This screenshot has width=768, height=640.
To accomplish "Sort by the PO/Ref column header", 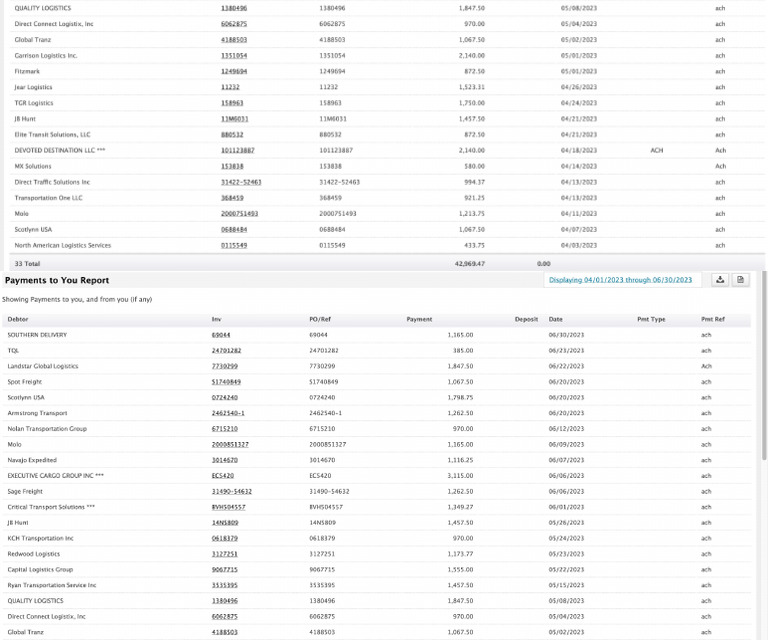I will tap(320, 319).
